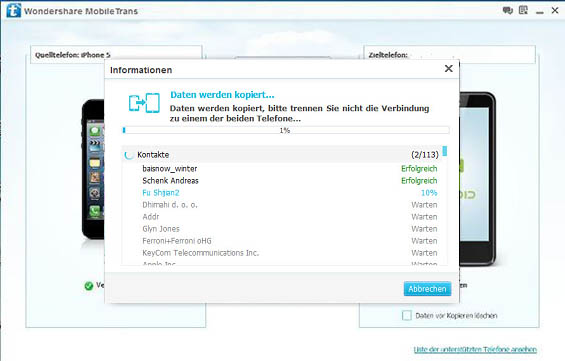Click the phone transfer icon in dialog
This screenshot has width=565, height=361.
pyautogui.click(x=144, y=103)
